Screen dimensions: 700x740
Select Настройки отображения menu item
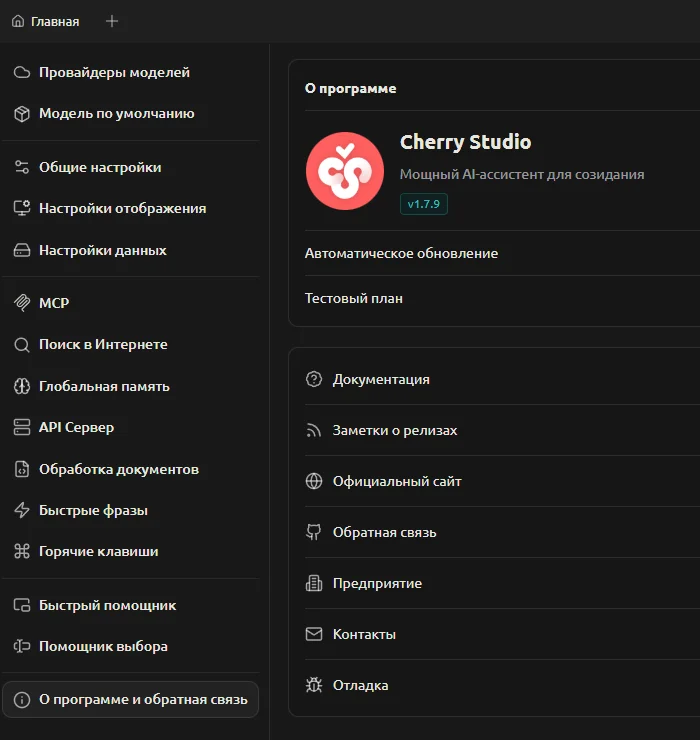122,209
